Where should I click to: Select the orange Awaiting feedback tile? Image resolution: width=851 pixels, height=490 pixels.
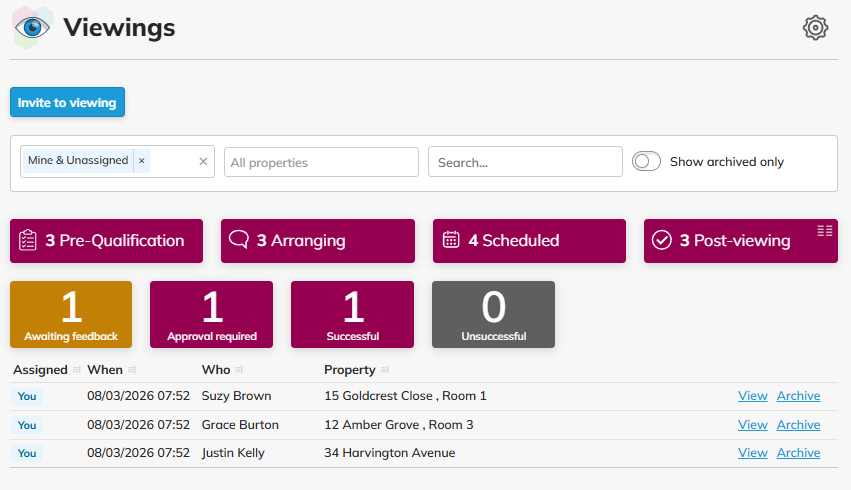[x=71, y=314]
